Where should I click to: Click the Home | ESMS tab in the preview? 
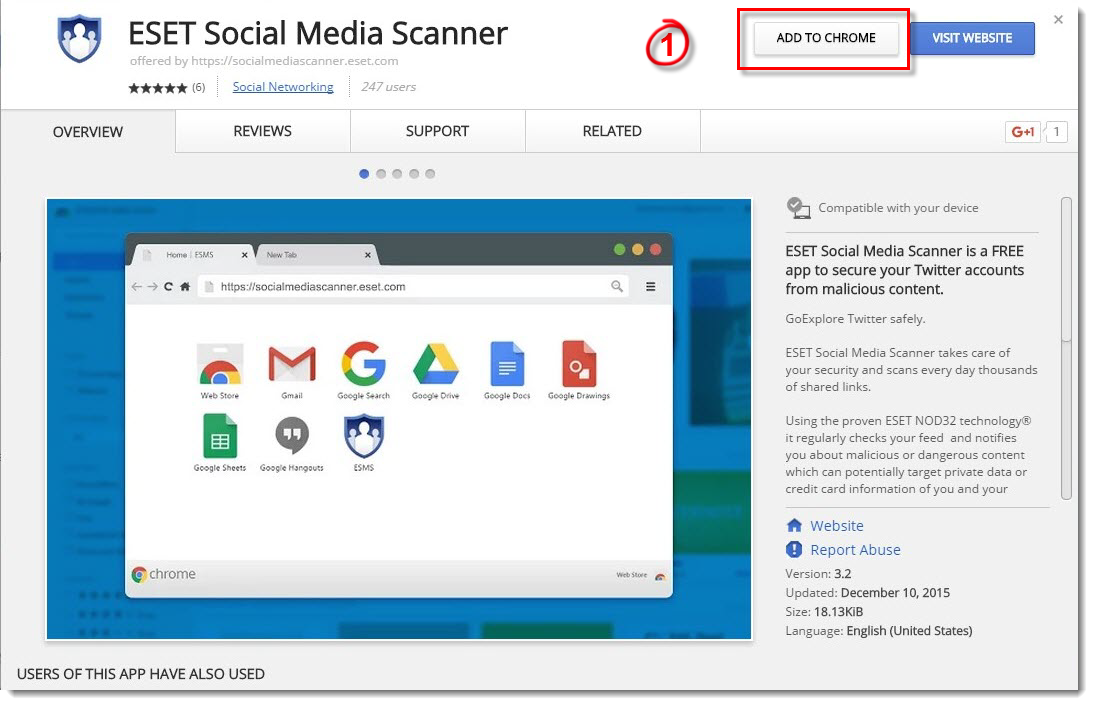tap(194, 255)
